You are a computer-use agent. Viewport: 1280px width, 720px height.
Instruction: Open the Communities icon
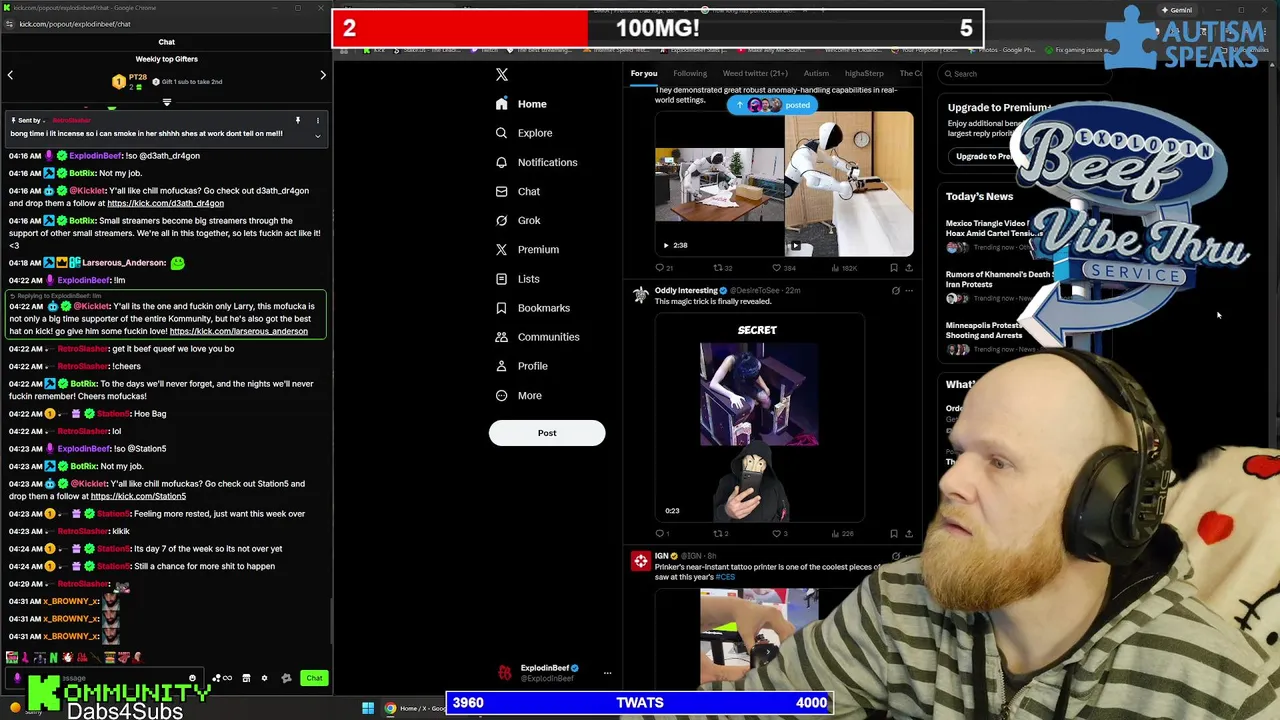coord(501,337)
